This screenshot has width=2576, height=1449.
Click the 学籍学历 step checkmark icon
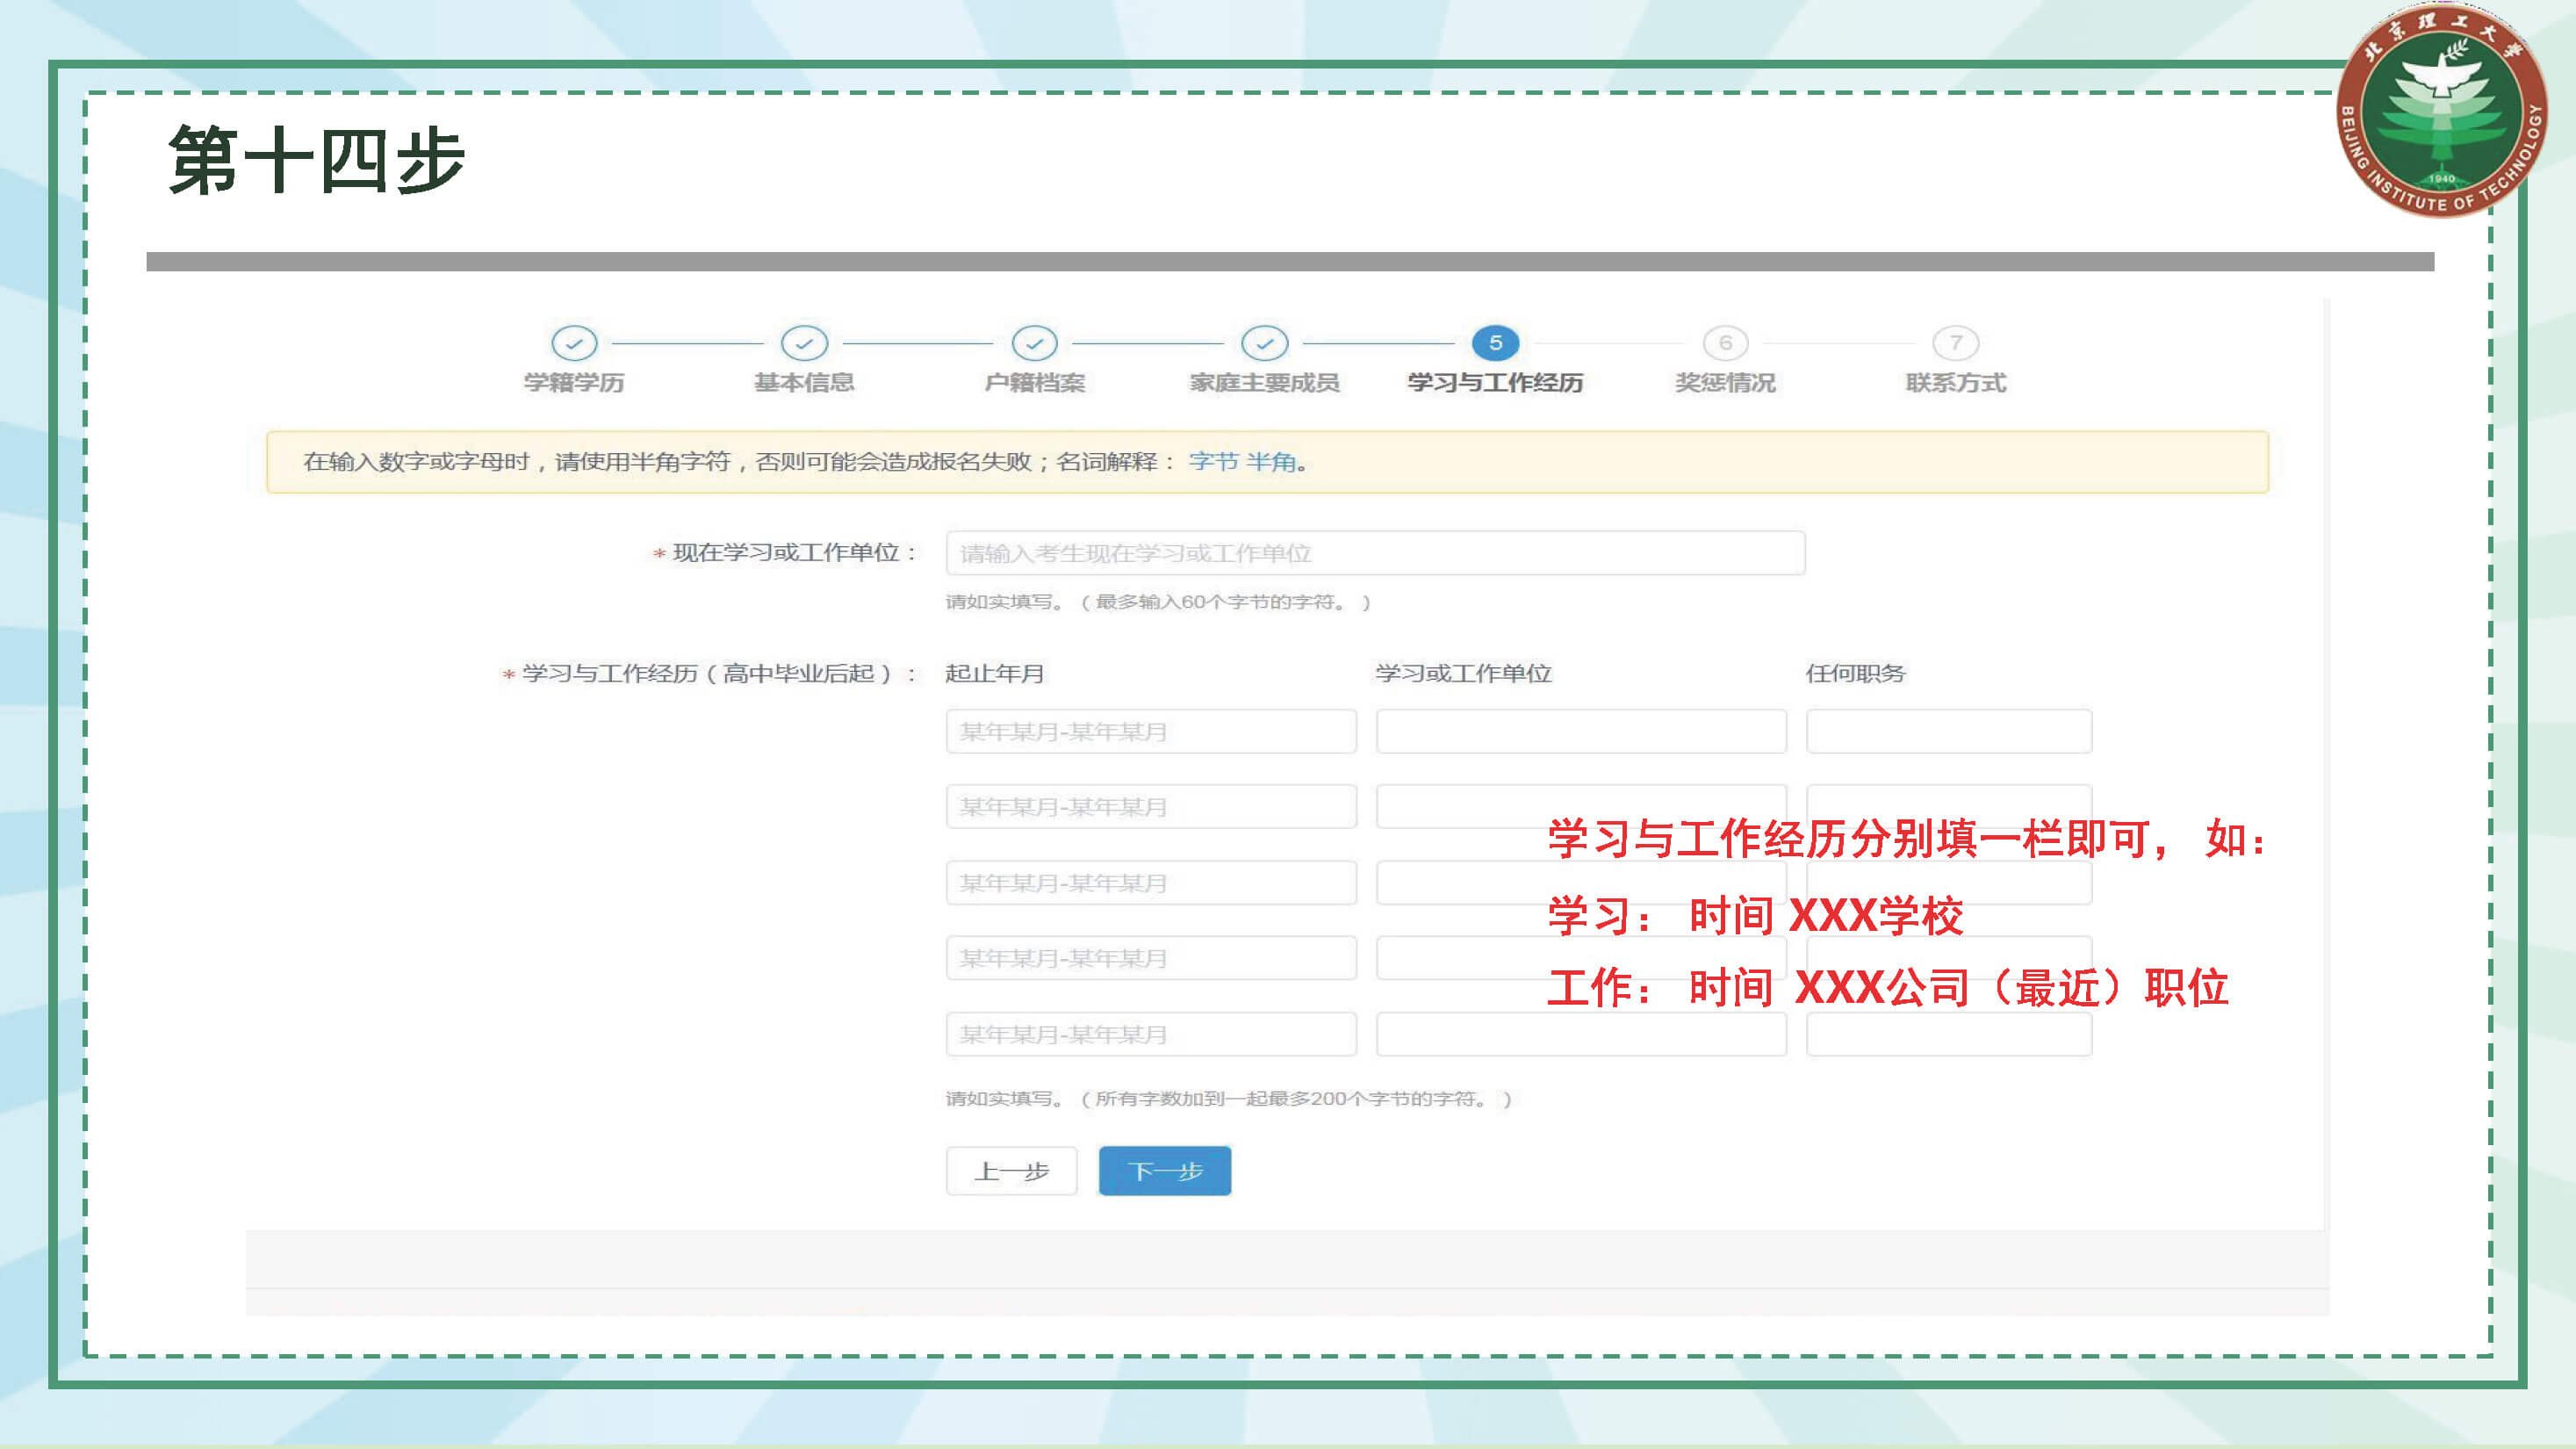click(x=574, y=343)
